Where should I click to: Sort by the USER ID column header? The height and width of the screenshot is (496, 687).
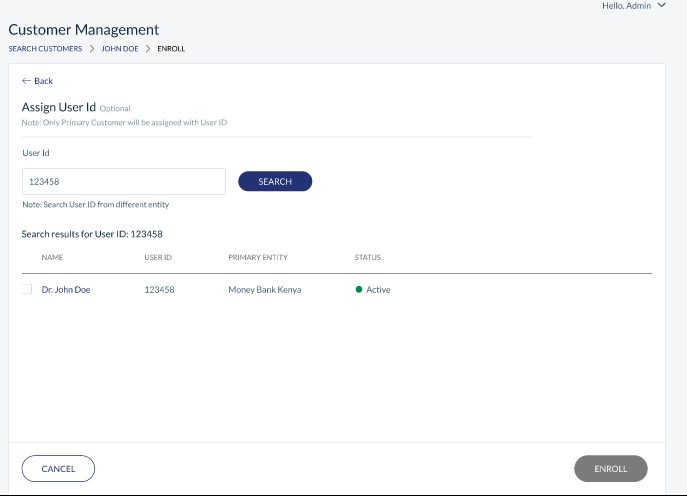point(158,257)
